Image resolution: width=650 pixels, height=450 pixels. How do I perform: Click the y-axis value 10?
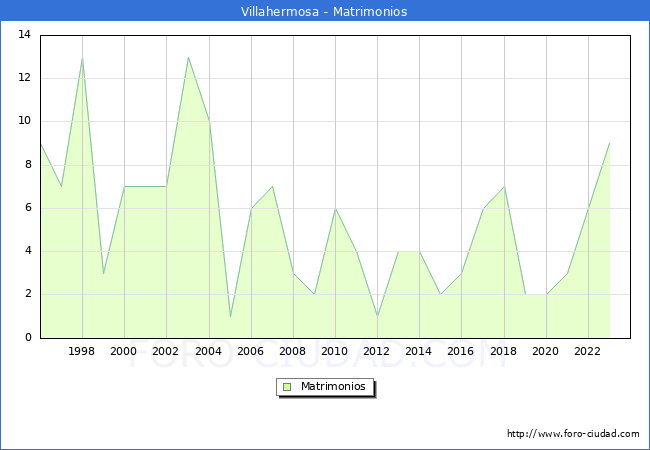pyautogui.click(x=25, y=121)
